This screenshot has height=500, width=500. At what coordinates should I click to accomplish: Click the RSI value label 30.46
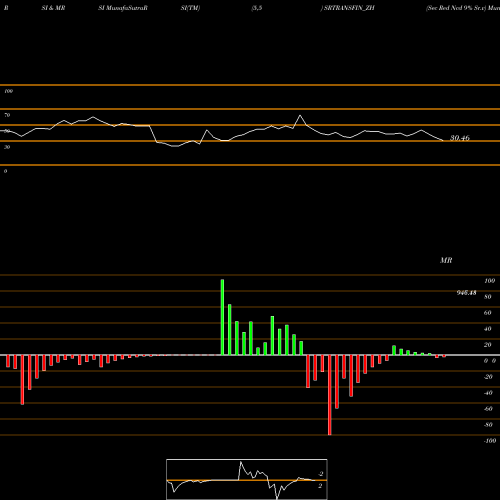coord(460,138)
